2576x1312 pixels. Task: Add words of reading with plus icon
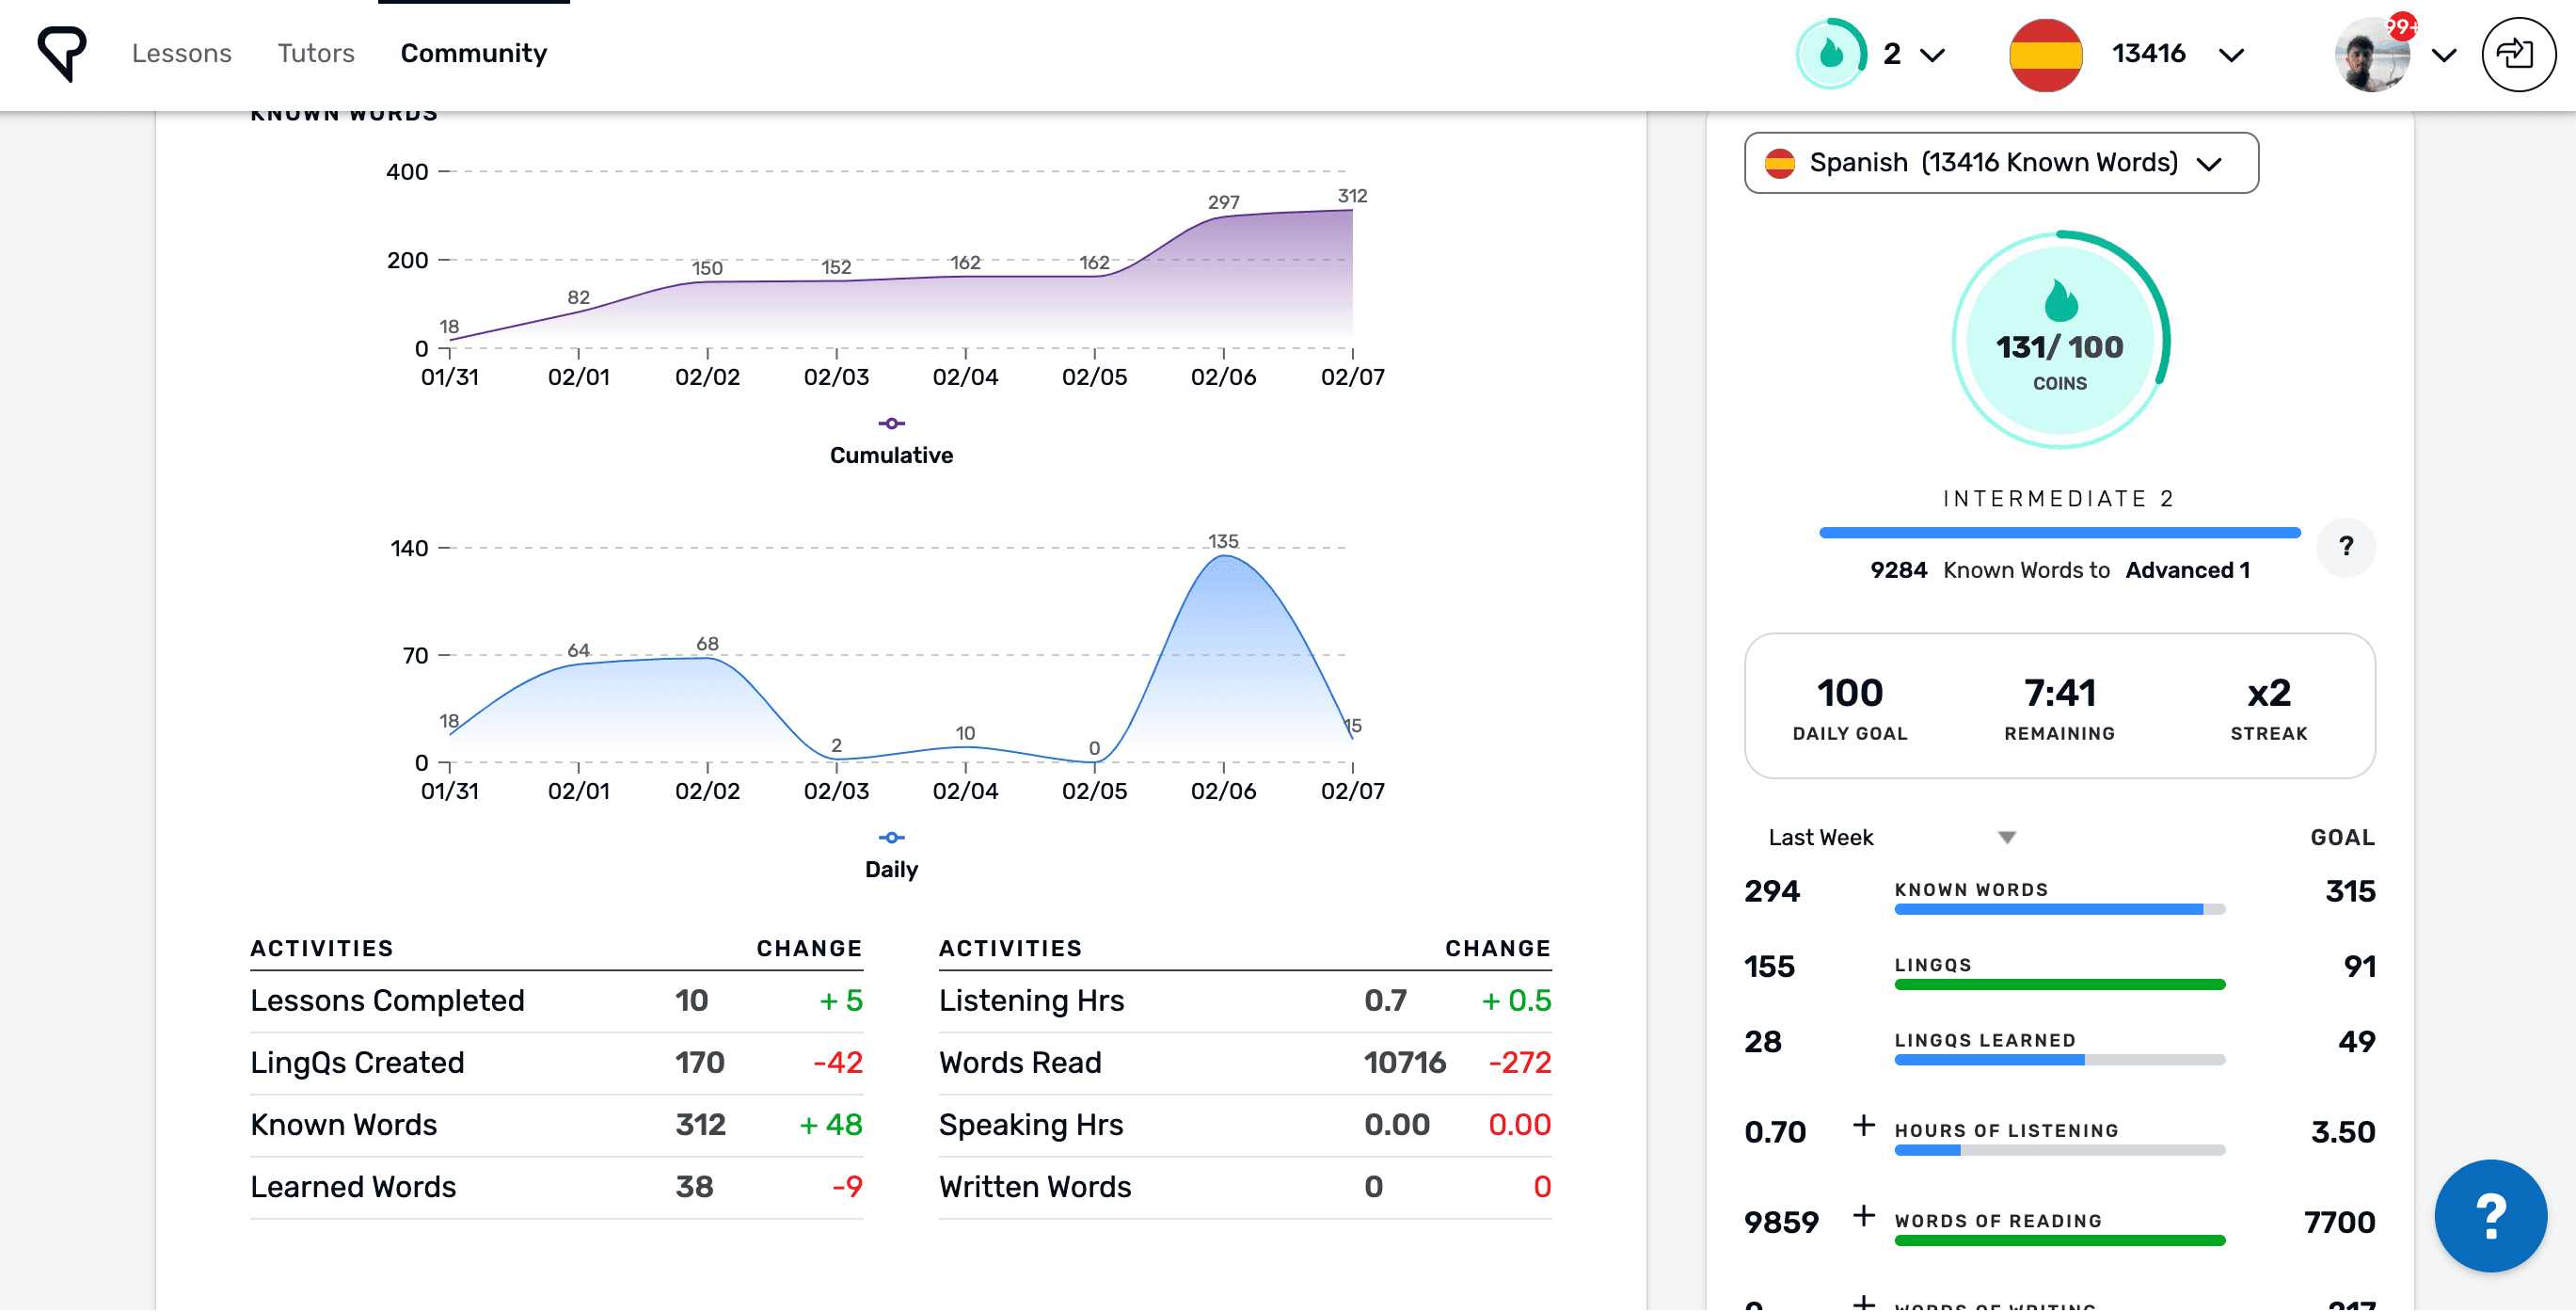1863,1215
